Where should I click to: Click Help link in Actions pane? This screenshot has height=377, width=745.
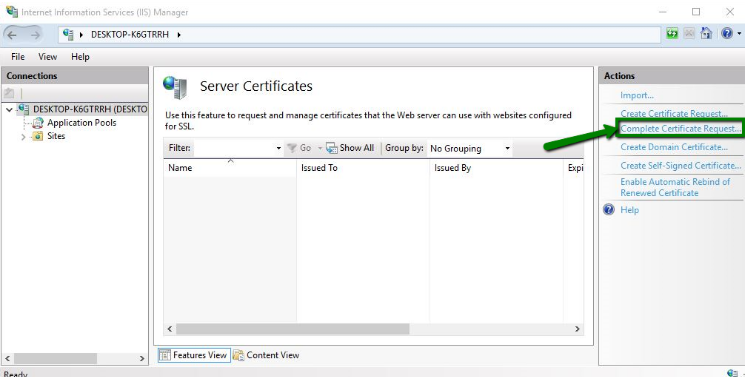click(x=630, y=210)
